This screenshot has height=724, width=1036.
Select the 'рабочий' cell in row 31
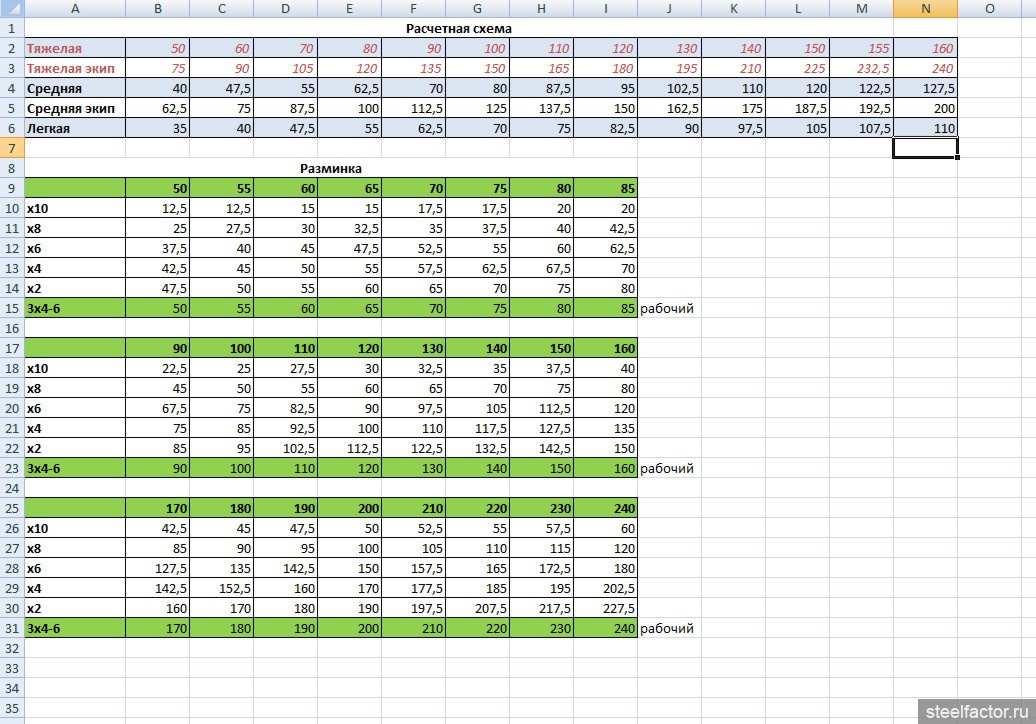pos(668,628)
